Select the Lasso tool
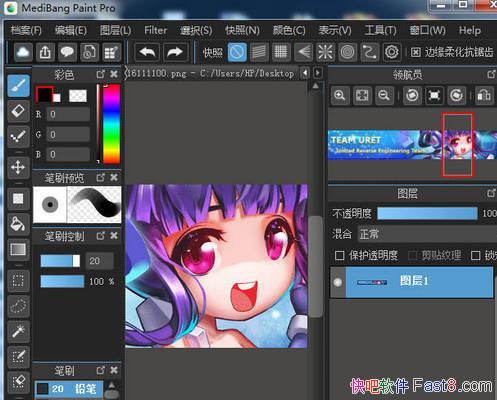Screen dimensions: 497x400 point(18,306)
